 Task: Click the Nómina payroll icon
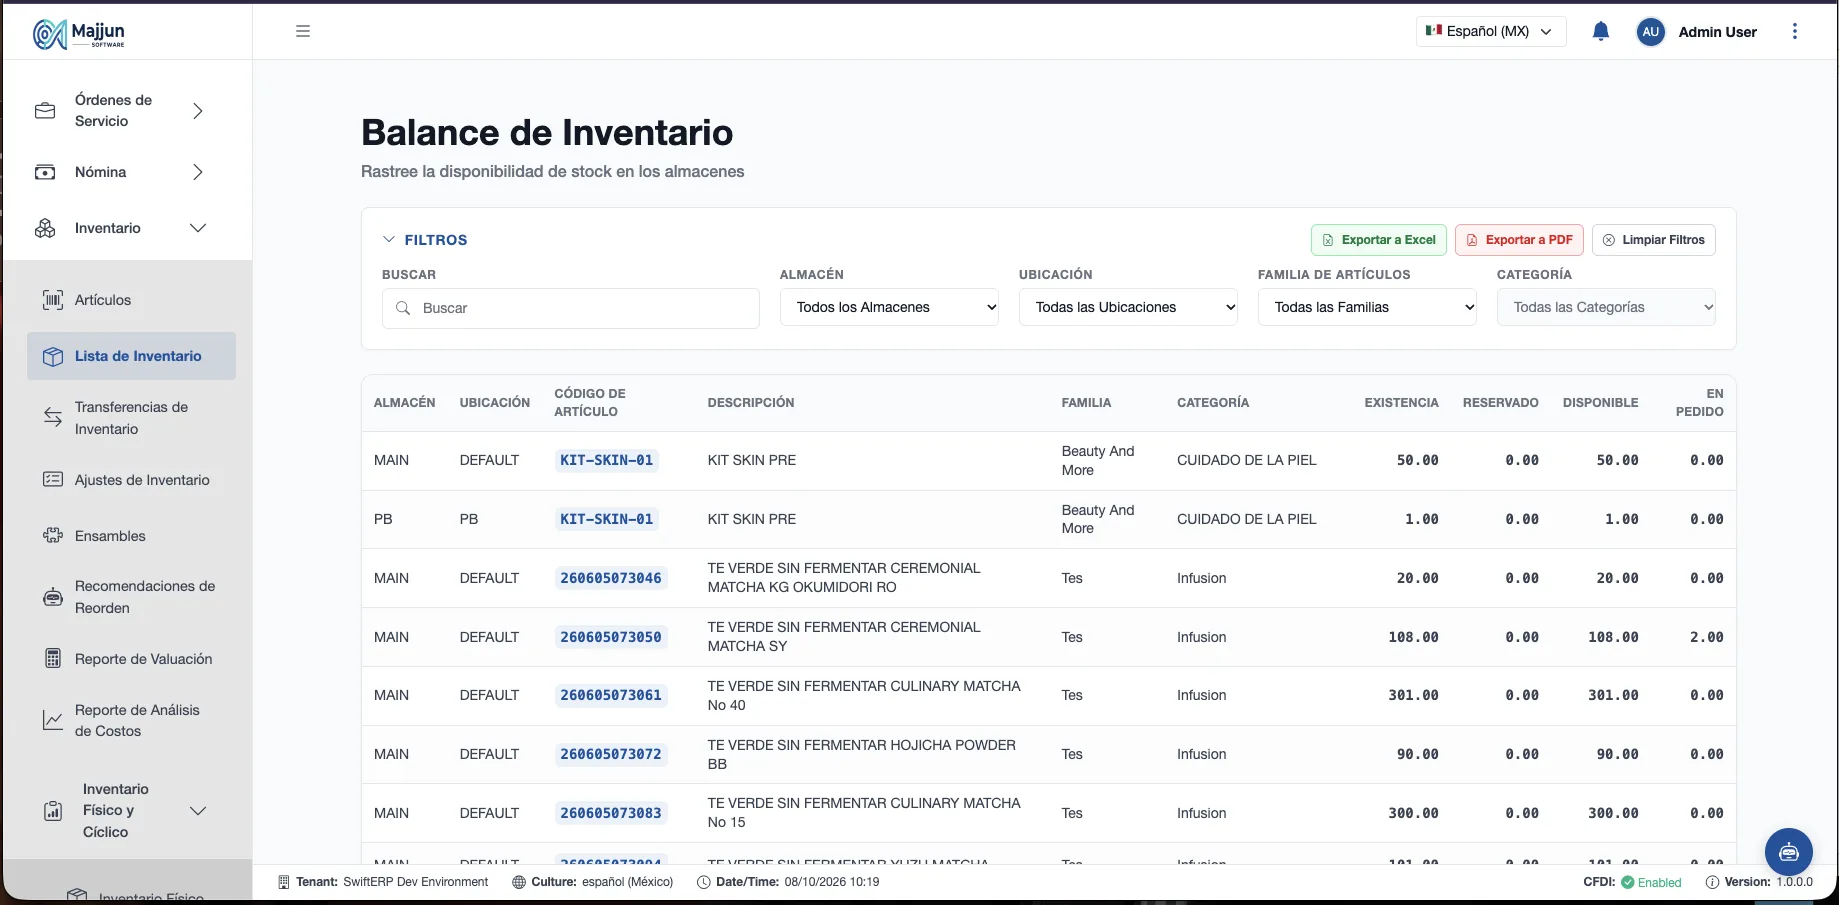tap(45, 172)
